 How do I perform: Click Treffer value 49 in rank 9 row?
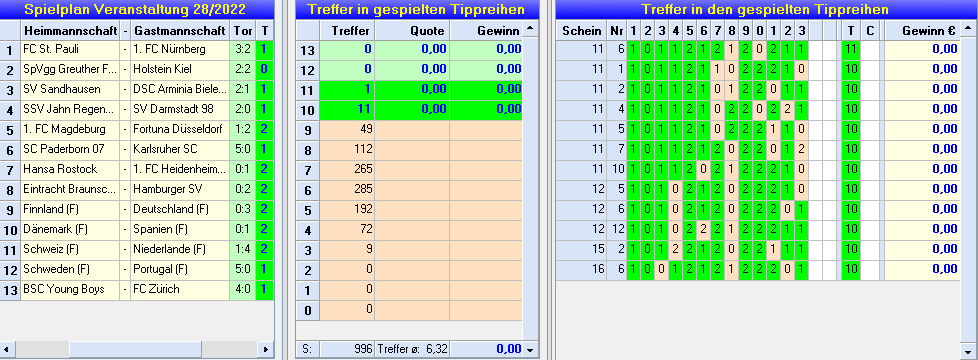347,129
